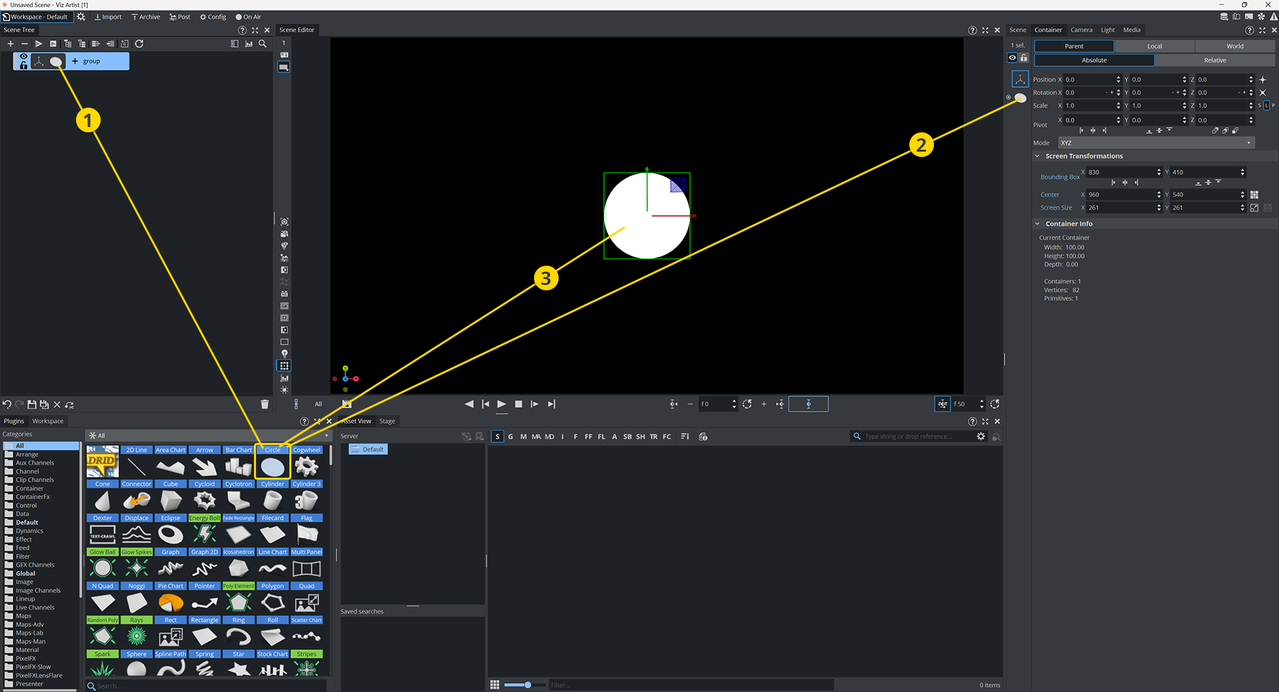Adjust the asset thumbnail size slider
Screen dimensions: 1279x692
527,685
